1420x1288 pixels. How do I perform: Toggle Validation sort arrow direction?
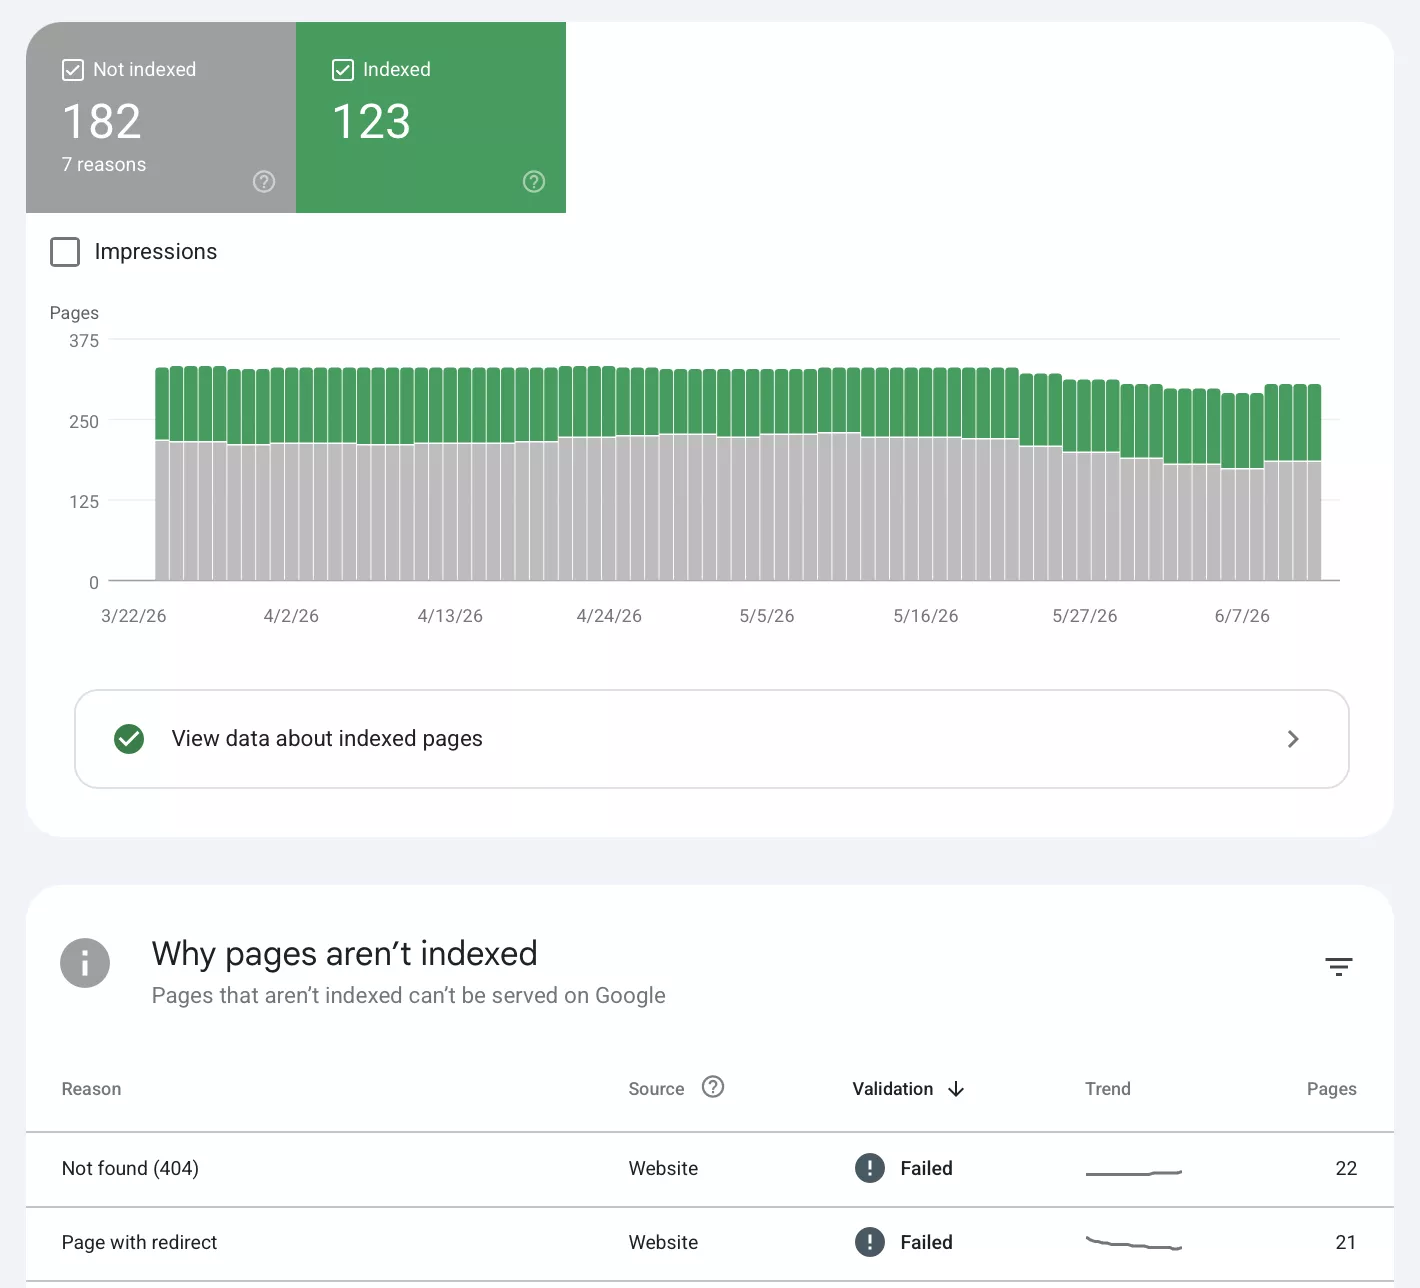(x=956, y=1089)
